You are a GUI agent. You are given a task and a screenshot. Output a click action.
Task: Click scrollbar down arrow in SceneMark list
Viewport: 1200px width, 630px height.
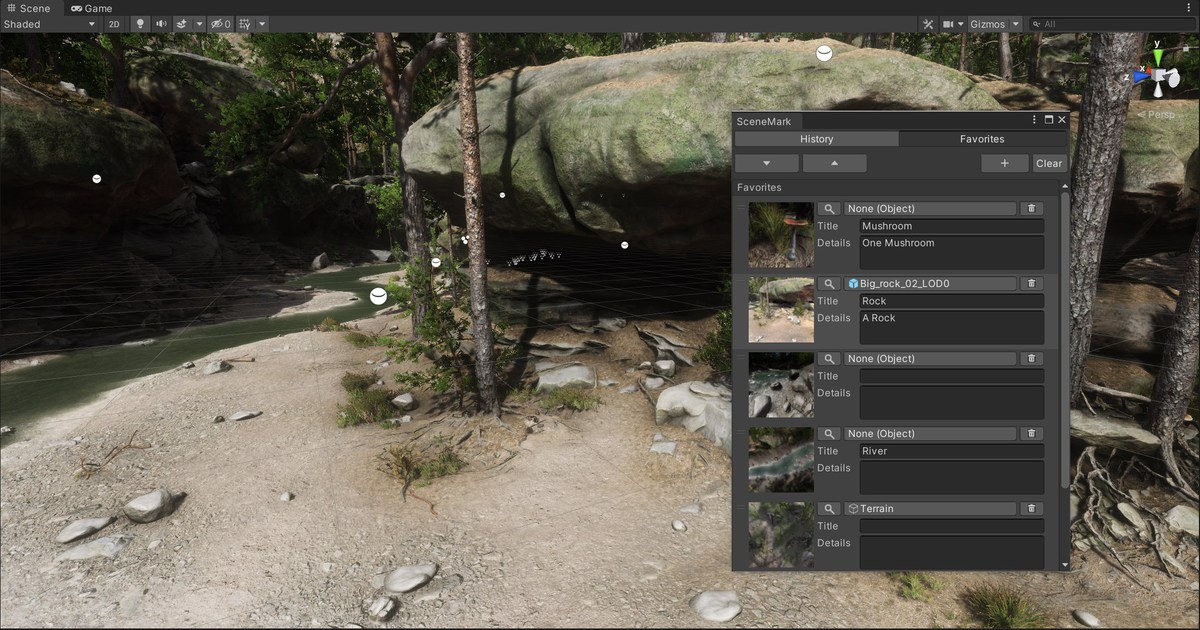point(1065,565)
